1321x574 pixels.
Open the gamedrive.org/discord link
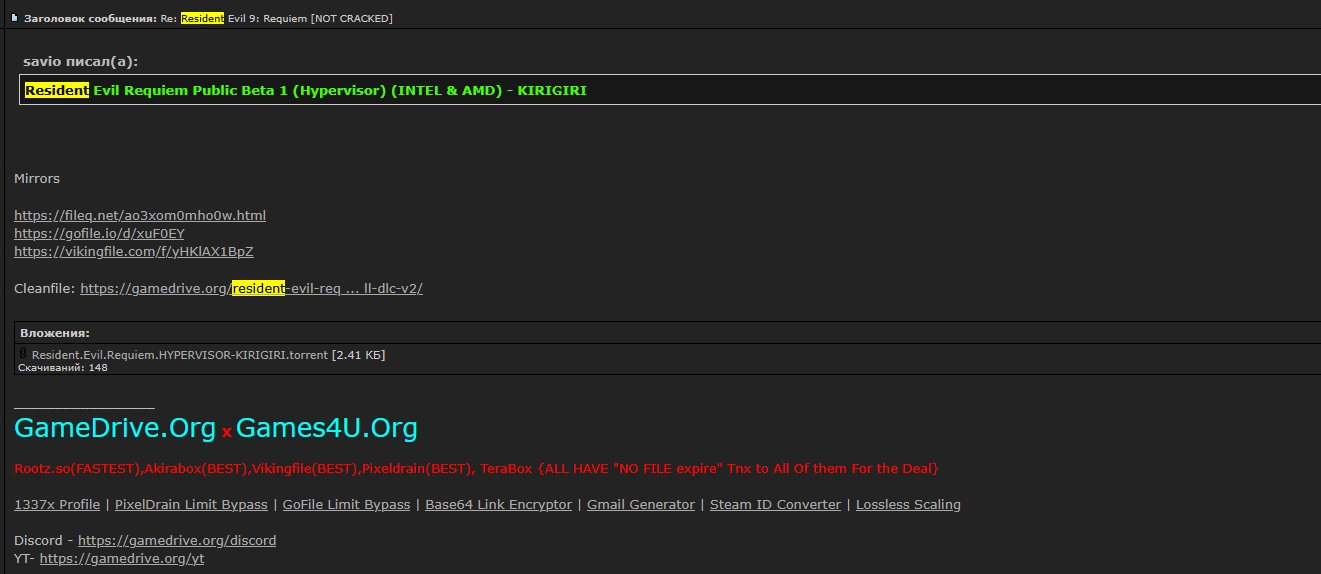[177, 540]
